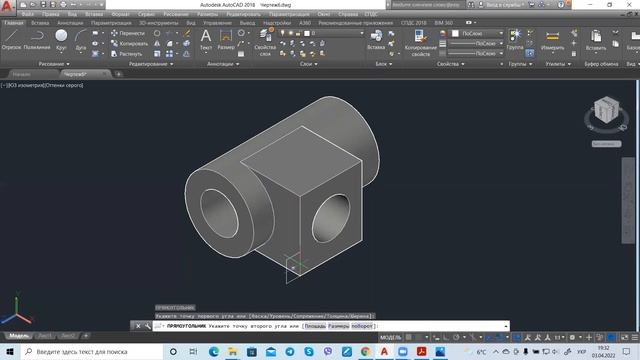
Task: Close the command line with X icon
Action: click(x=138, y=326)
